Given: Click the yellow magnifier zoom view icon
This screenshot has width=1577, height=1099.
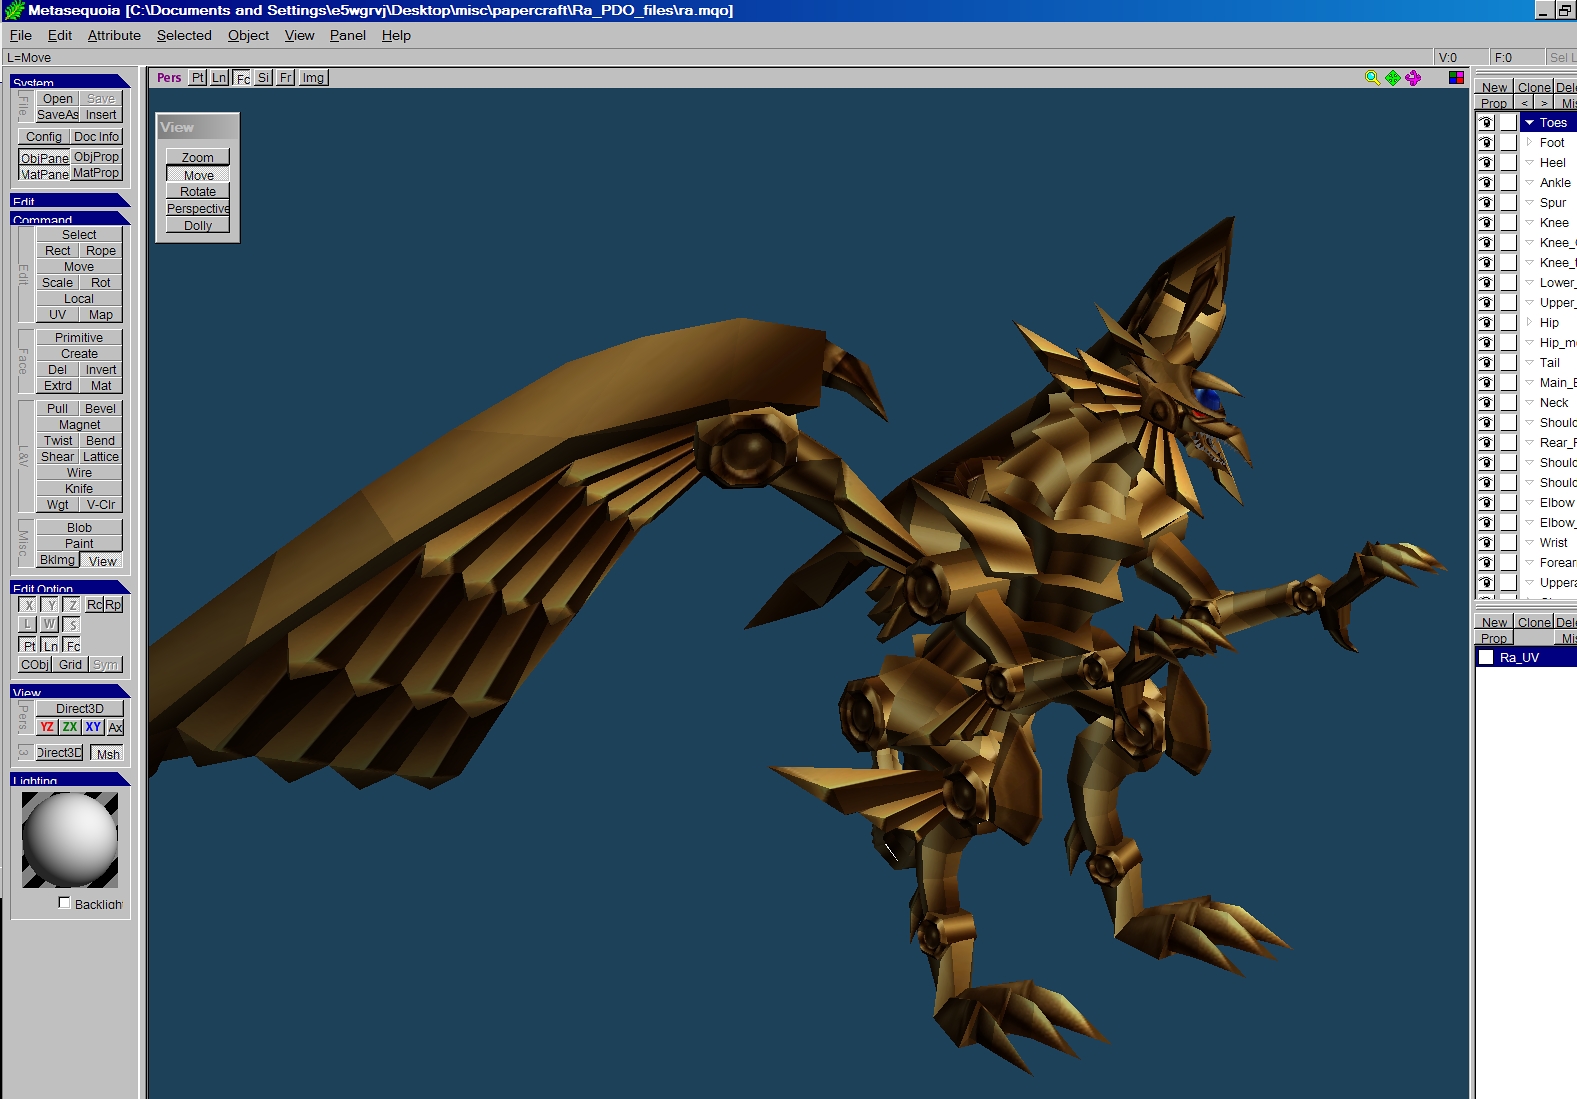Looking at the screenshot, I should coord(1372,77).
